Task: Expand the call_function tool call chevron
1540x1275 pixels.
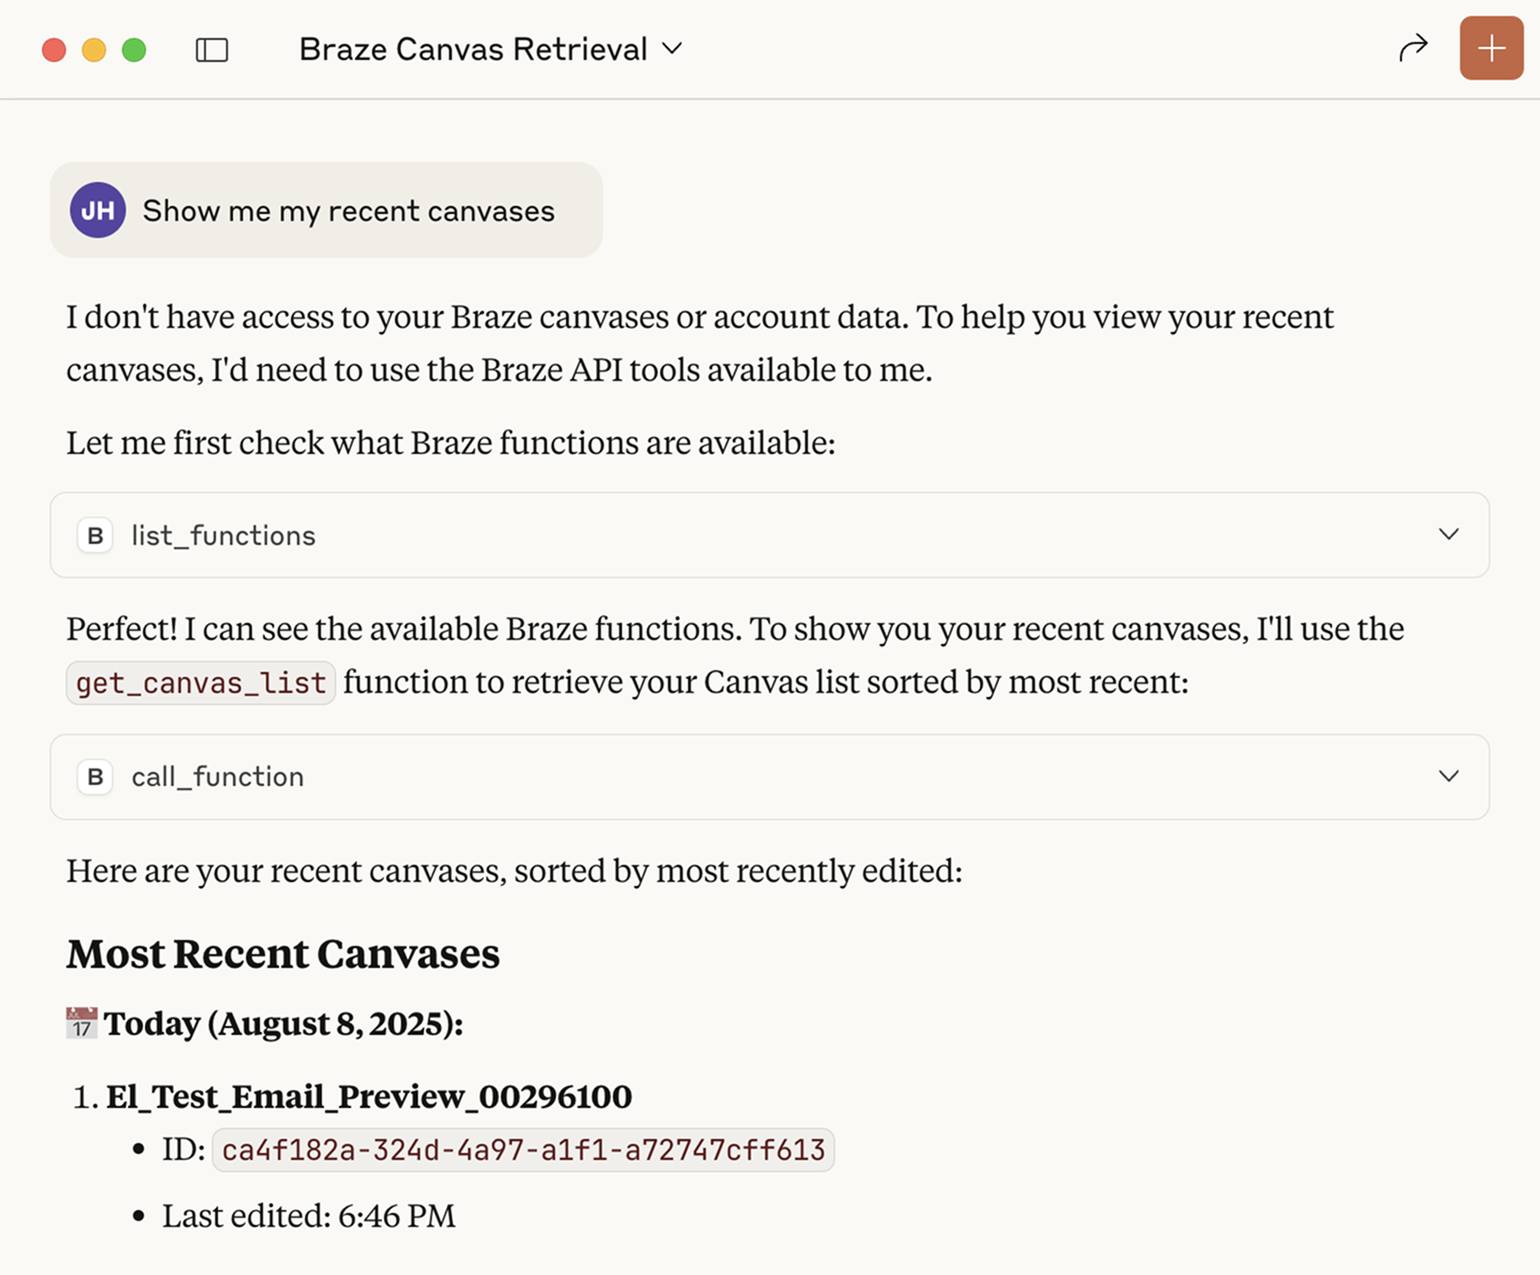Action: point(1448,777)
